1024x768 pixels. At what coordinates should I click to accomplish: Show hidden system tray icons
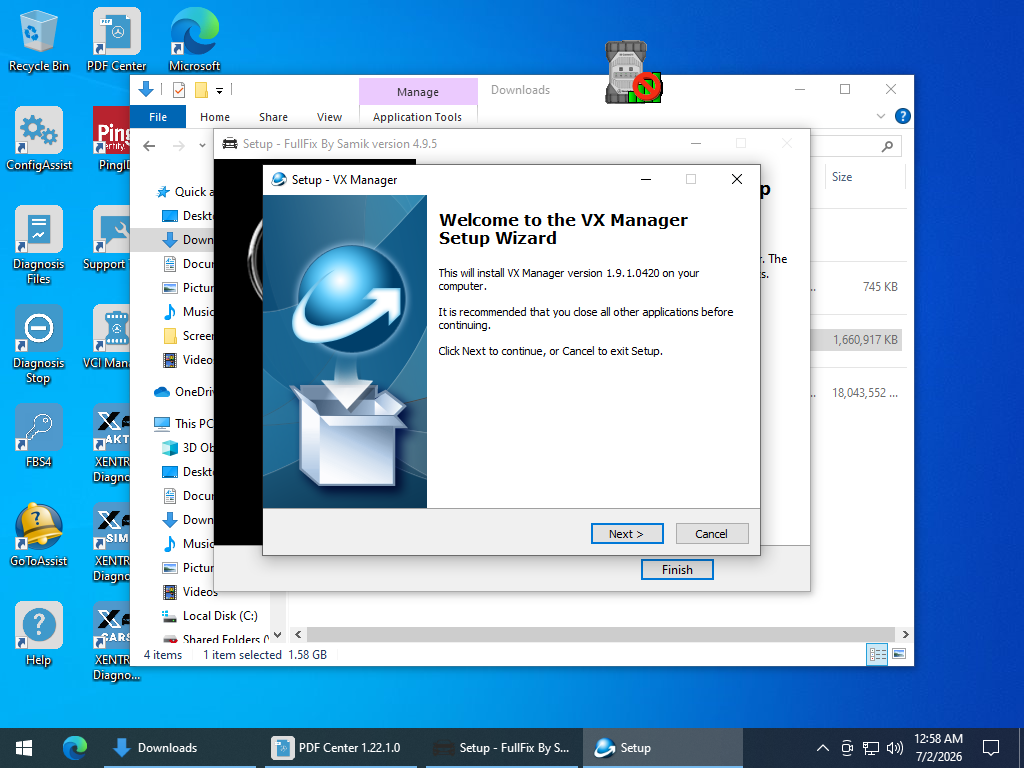823,748
